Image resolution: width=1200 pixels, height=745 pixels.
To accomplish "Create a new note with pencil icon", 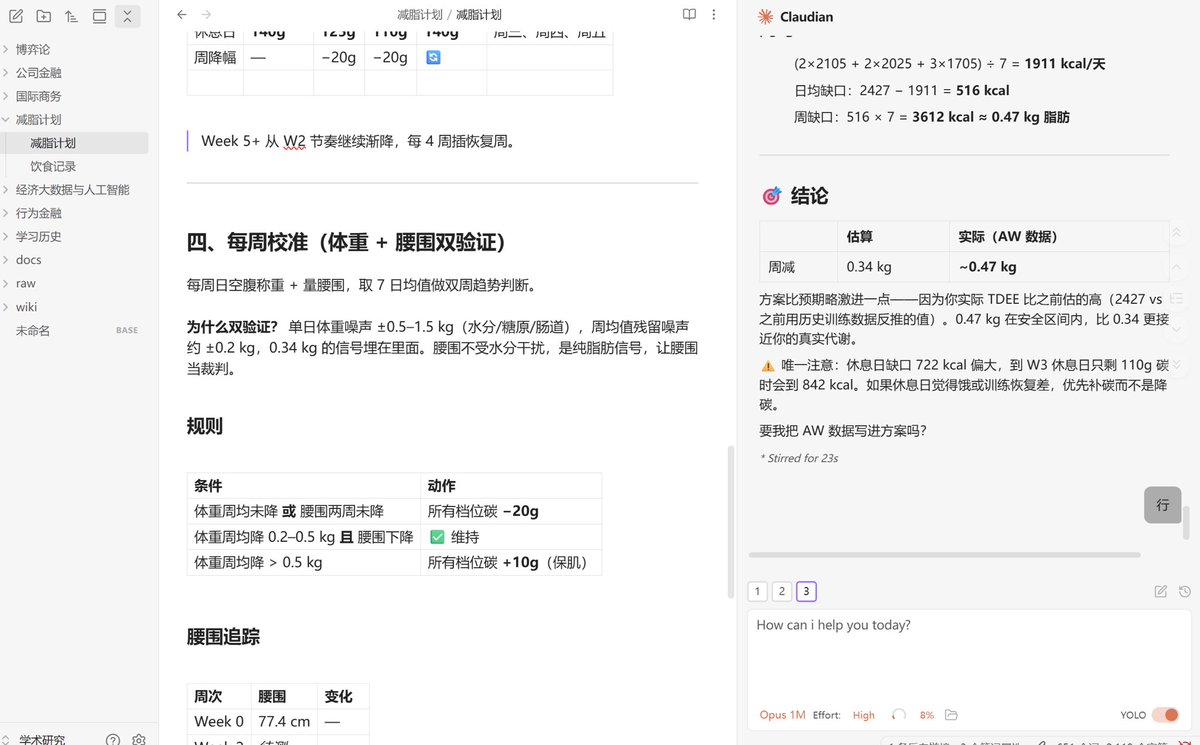I will coord(16,16).
